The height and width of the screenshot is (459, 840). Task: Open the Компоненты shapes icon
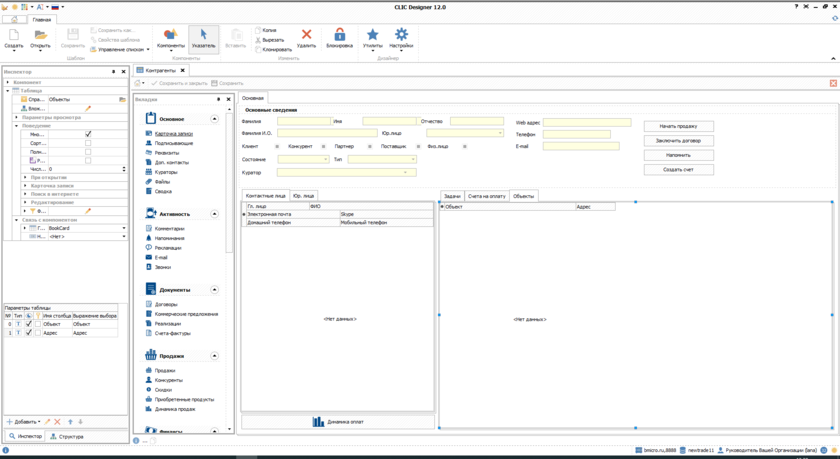[x=170, y=35]
